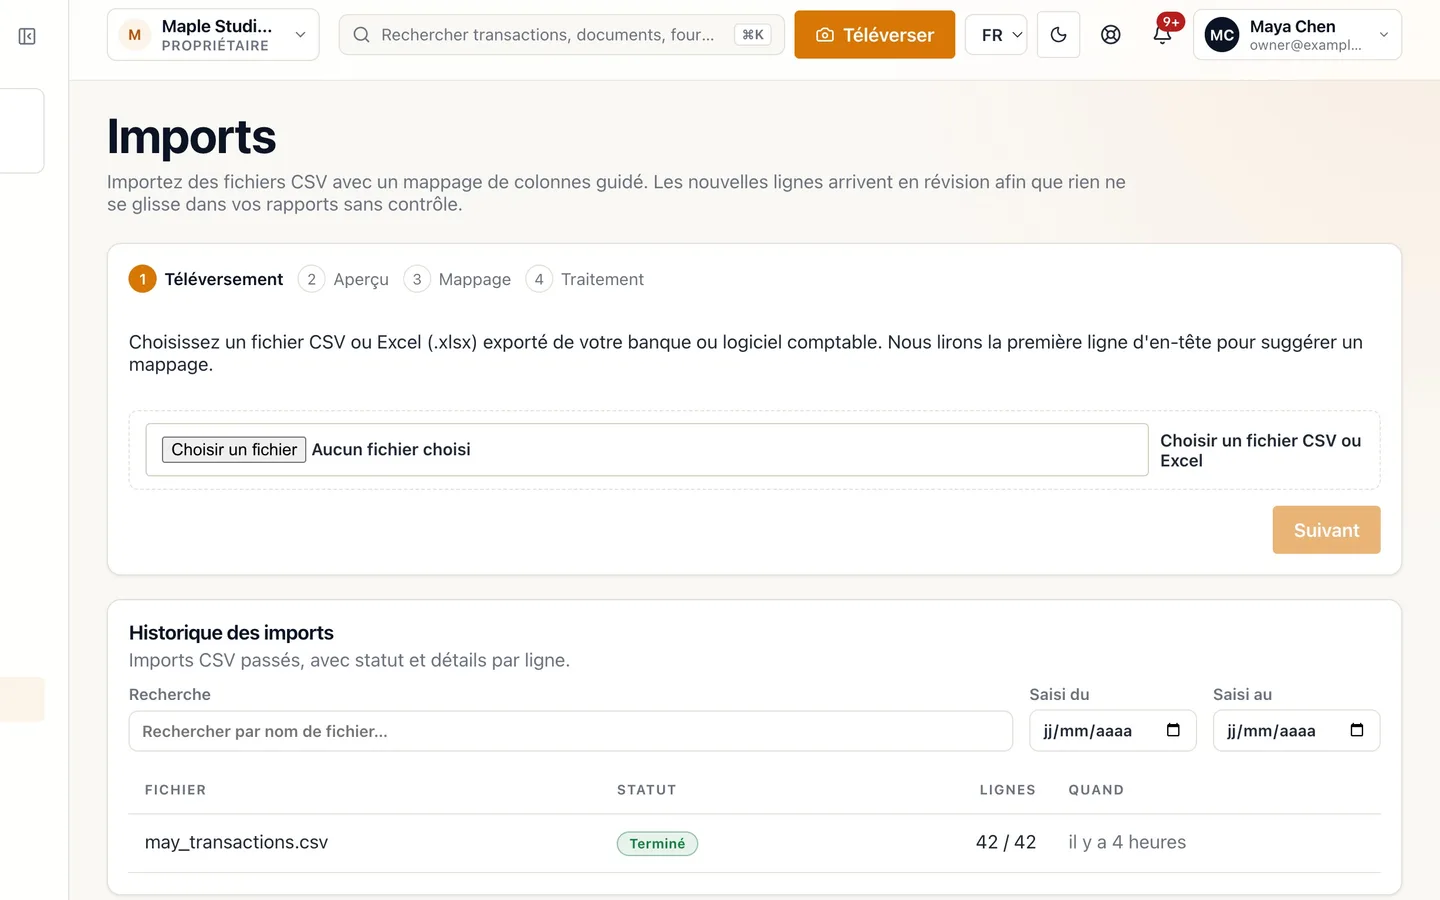Open the help lifebuoy icon
1440x900 pixels.
[x=1110, y=35]
